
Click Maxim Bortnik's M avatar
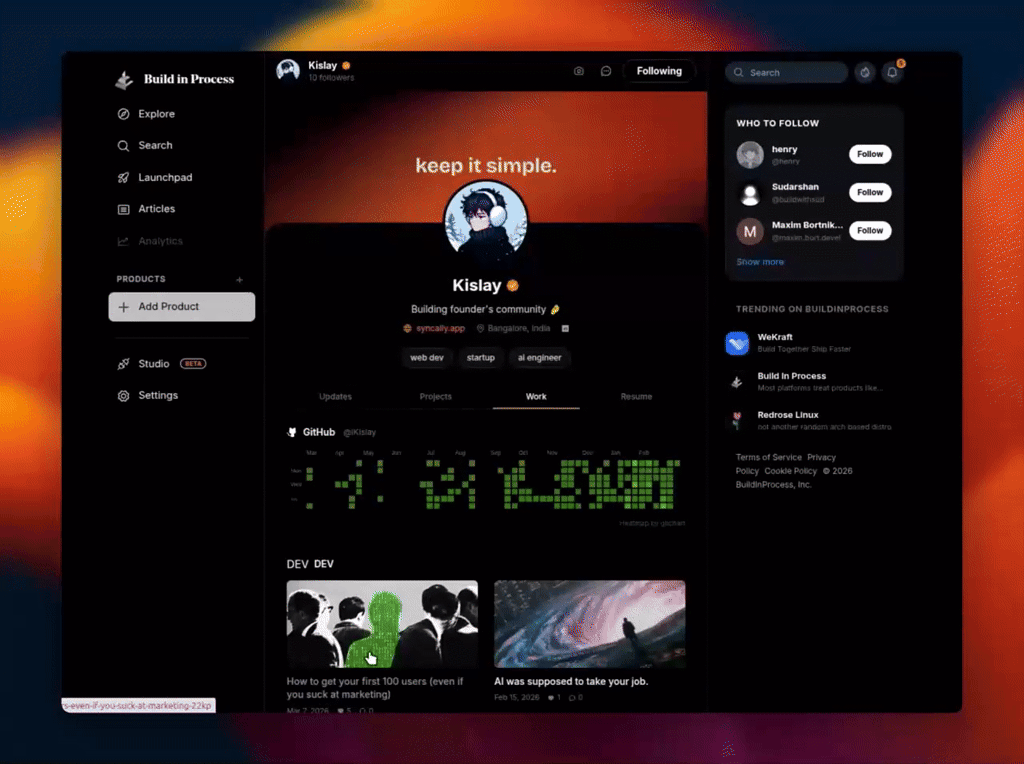750,231
